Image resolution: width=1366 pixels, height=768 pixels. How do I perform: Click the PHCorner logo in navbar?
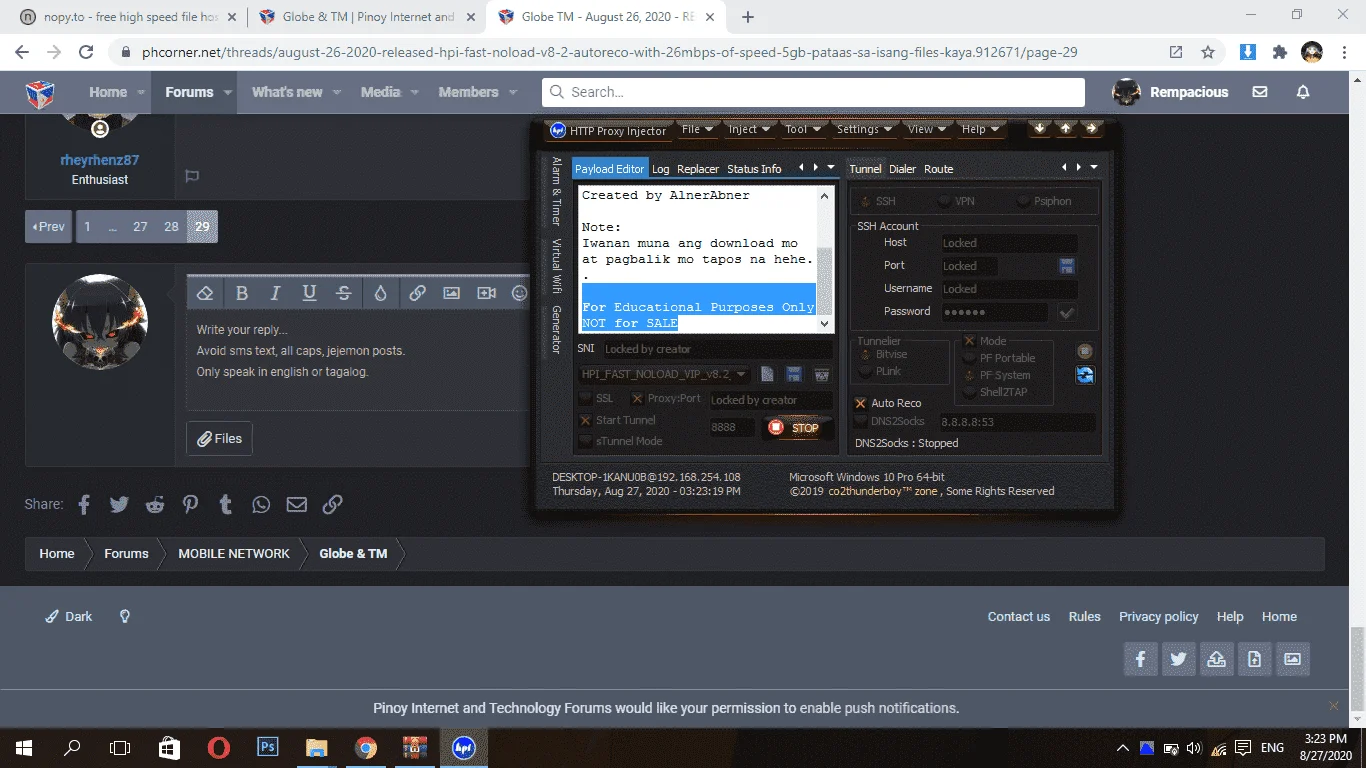point(40,92)
